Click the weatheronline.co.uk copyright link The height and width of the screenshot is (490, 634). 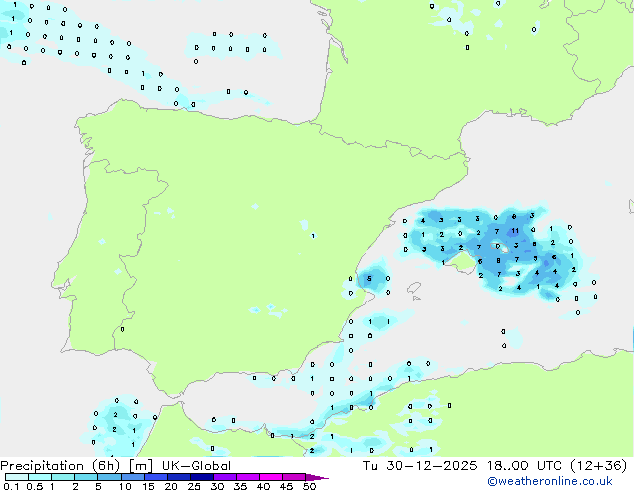tap(550, 481)
